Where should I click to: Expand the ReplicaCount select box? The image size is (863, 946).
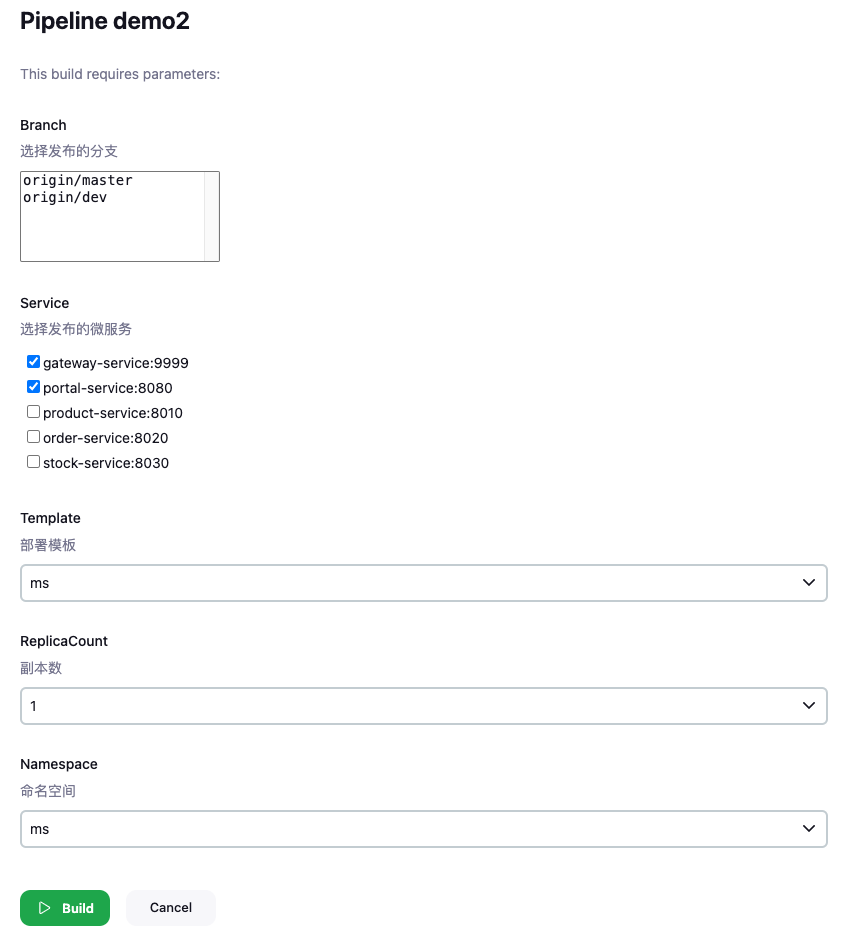tap(424, 706)
